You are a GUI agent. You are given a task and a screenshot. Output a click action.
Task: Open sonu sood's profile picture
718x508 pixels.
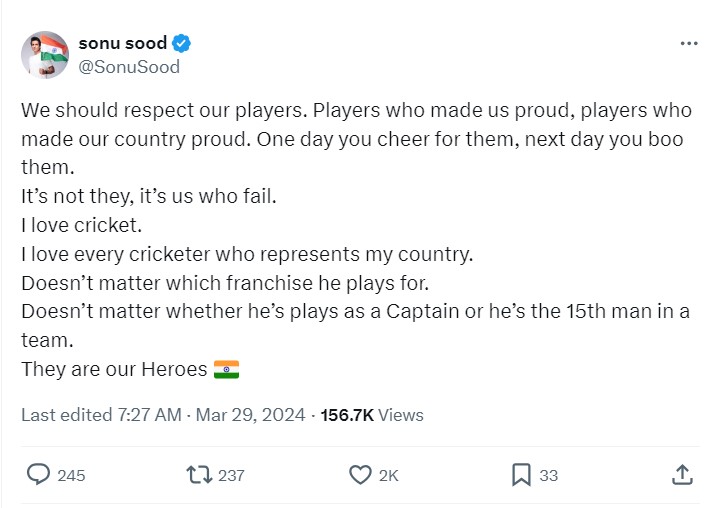pyautogui.click(x=44, y=54)
